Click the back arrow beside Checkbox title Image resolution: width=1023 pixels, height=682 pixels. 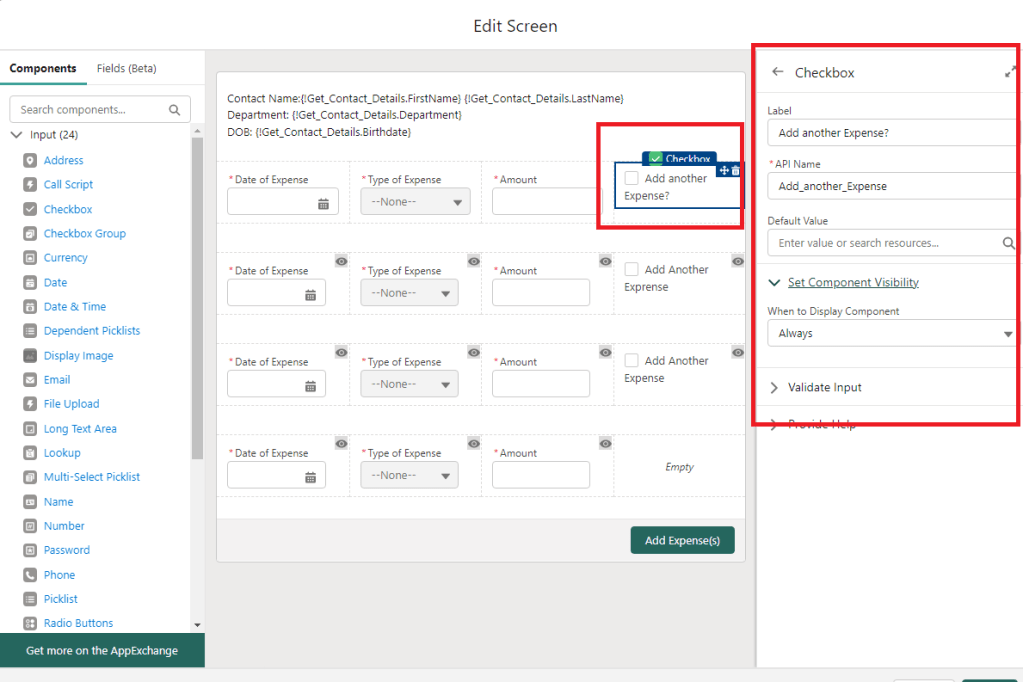778,72
